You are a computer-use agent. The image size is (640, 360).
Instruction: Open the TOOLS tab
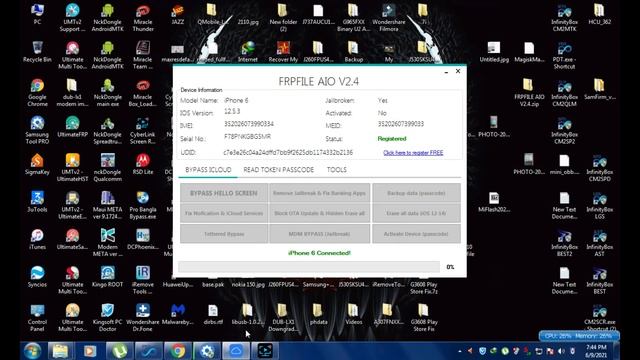pyautogui.click(x=336, y=170)
